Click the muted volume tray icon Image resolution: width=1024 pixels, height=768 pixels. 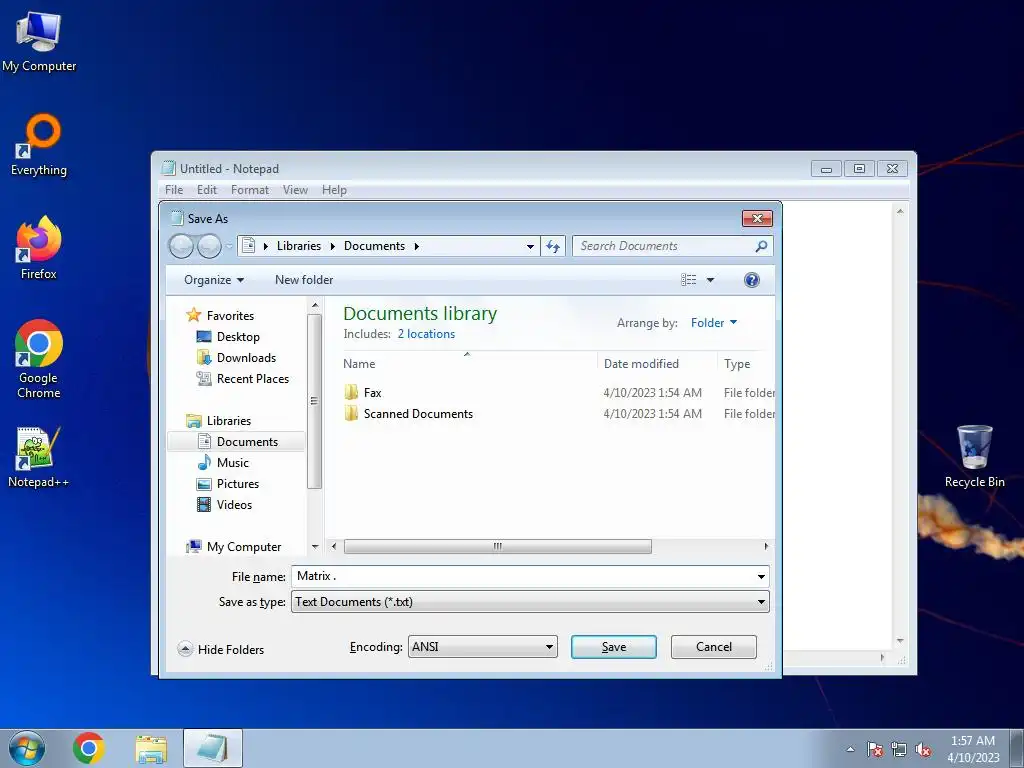(923, 749)
